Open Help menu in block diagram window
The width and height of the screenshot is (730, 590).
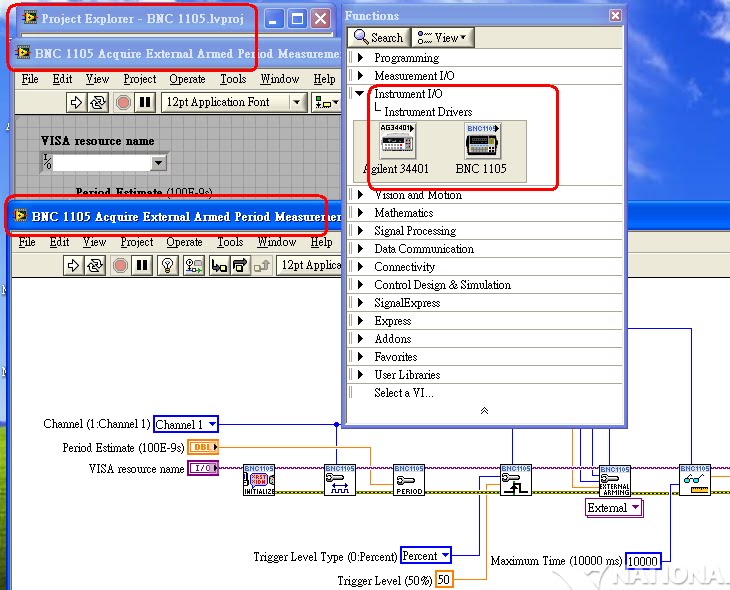click(321, 242)
